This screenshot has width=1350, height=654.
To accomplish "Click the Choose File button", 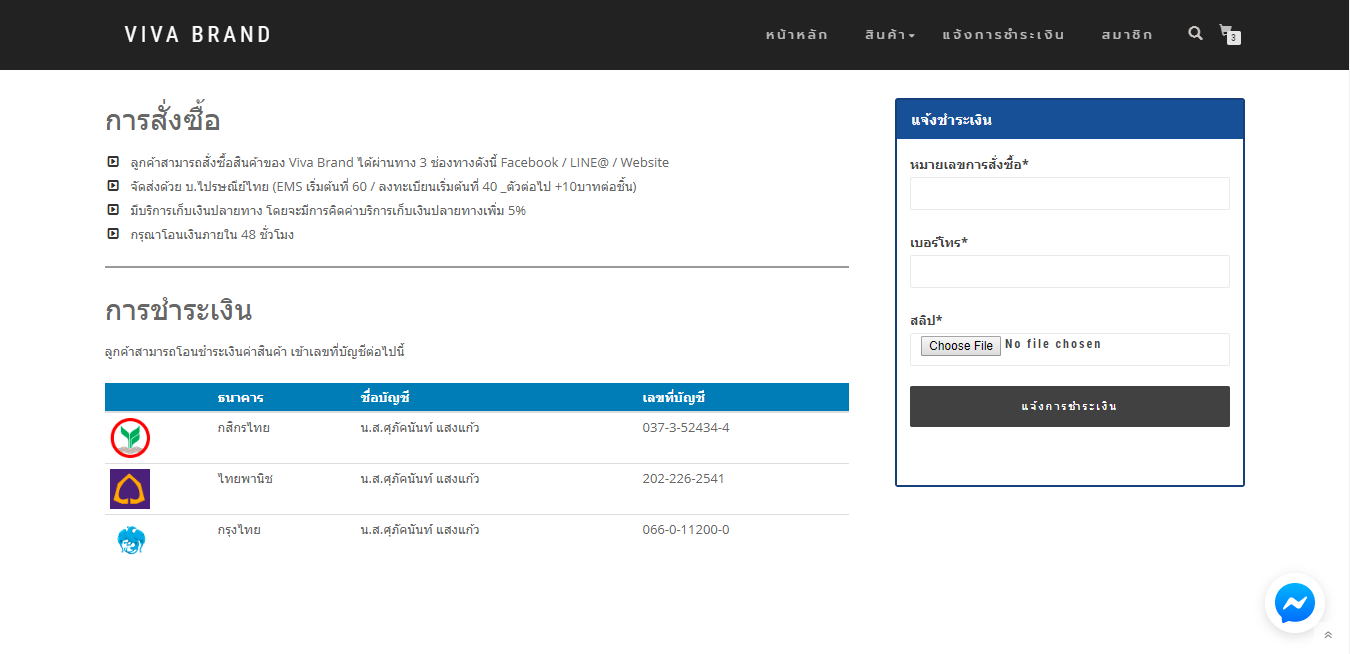I will (960, 346).
